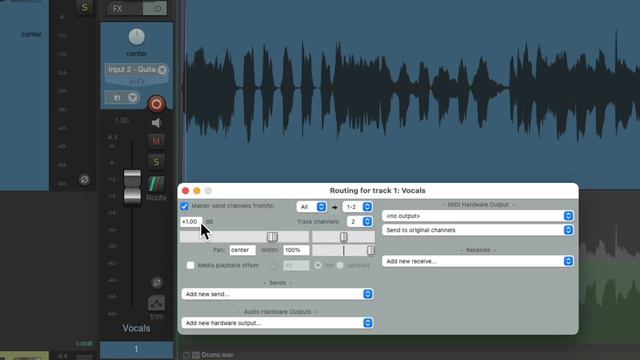Click the routing pan slider handle

pos(344,237)
